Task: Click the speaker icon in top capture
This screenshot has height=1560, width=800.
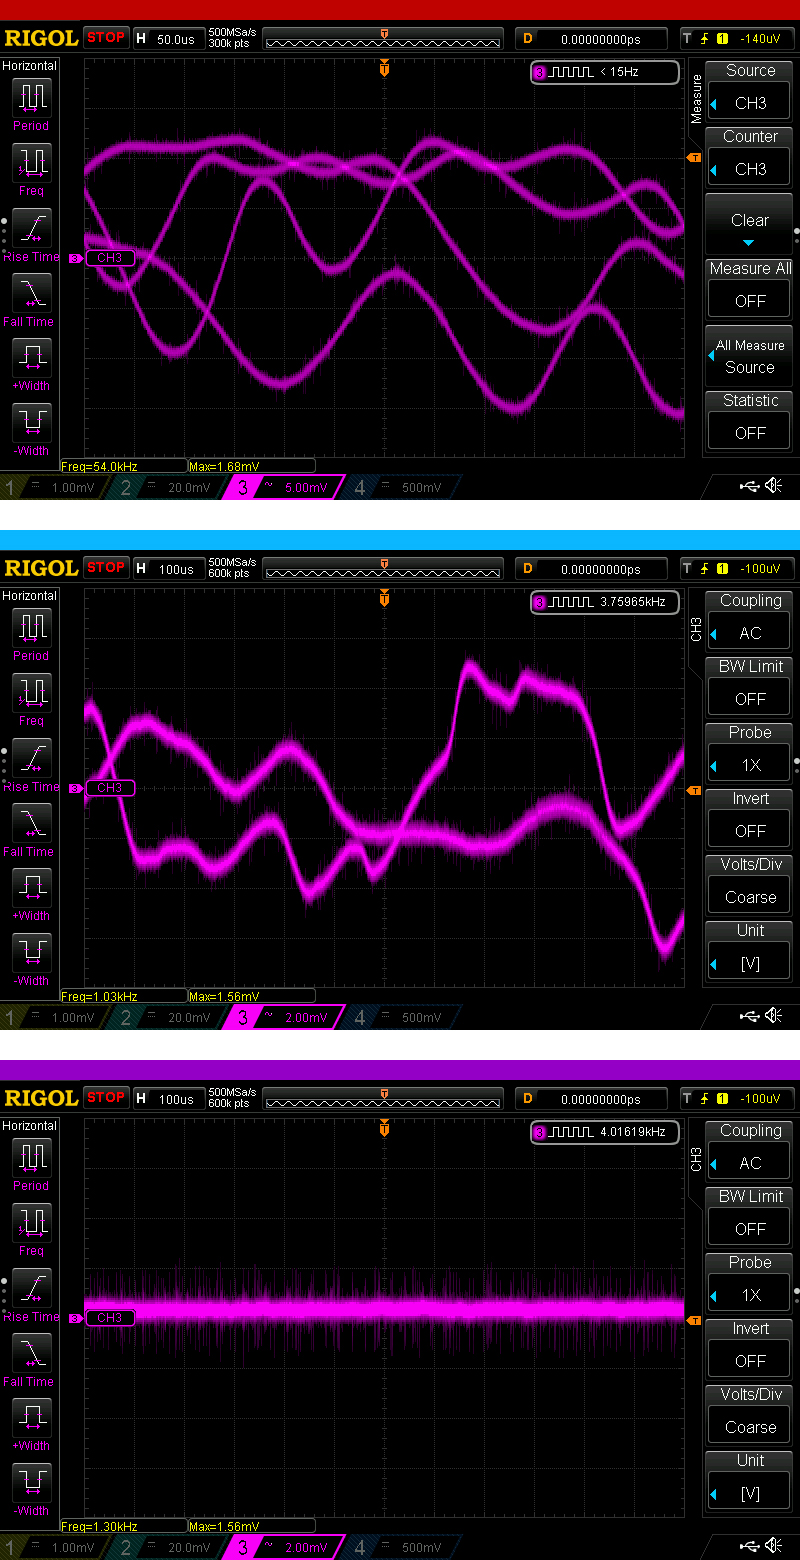Action: (773, 486)
